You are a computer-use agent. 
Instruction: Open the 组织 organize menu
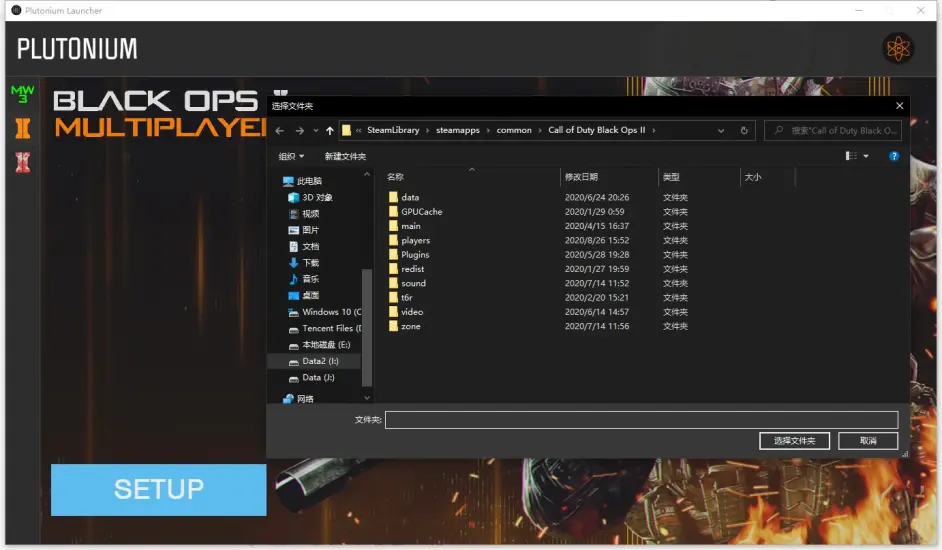click(x=291, y=156)
